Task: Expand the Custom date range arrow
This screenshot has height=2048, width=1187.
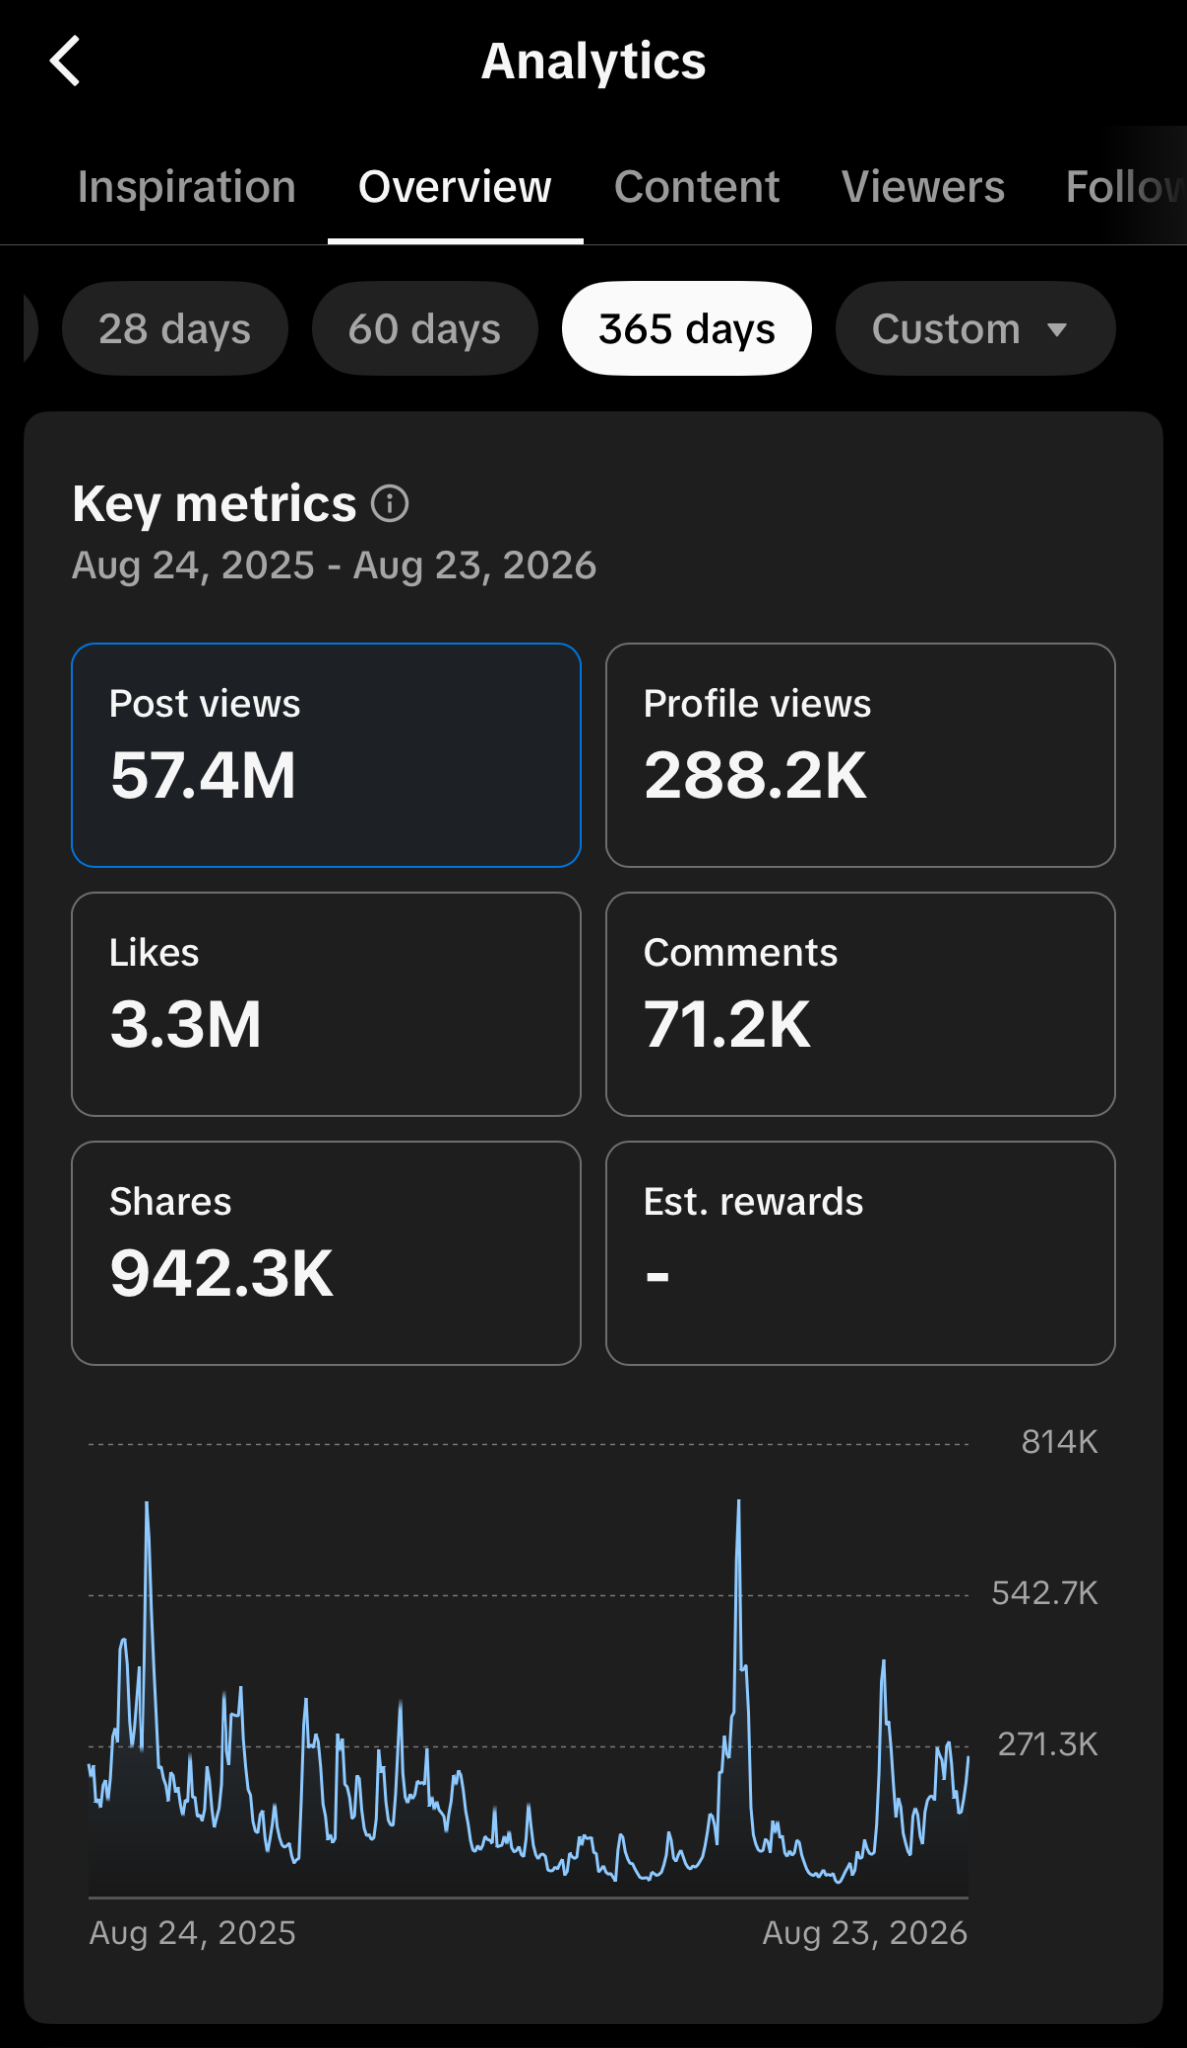Action: pyautogui.click(x=1057, y=329)
